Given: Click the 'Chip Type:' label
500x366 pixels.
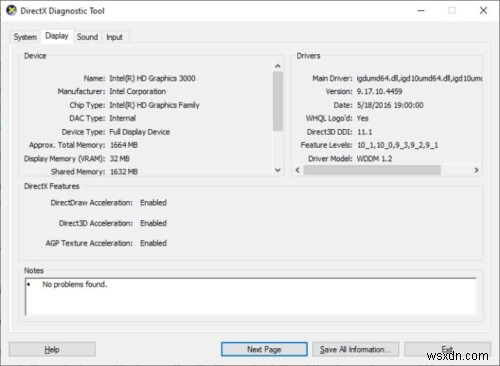Looking at the screenshot, I should coord(87,105).
